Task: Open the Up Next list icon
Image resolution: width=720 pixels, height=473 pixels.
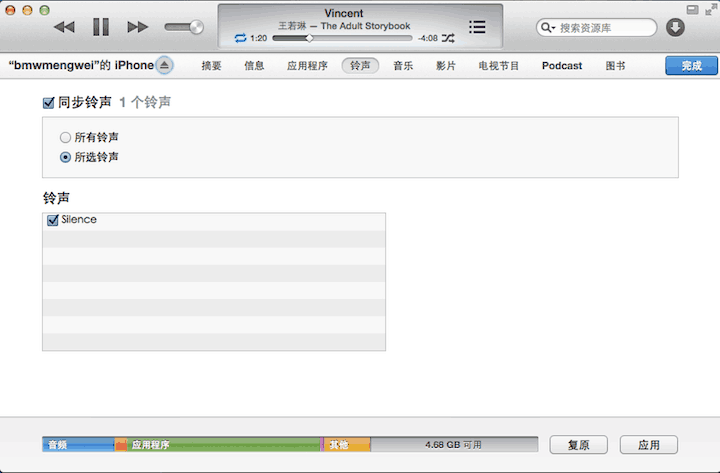Action: click(477, 27)
